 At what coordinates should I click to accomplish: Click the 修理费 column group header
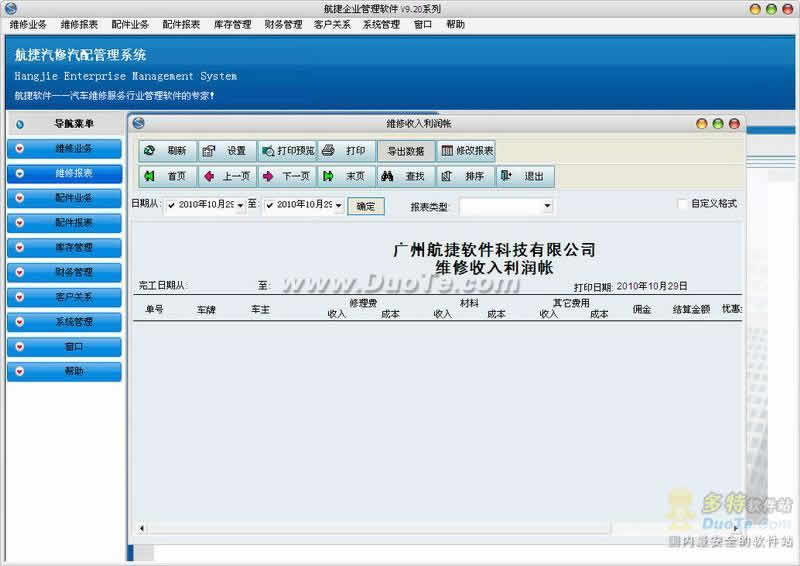pyautogui.click(x=363, y=303)
